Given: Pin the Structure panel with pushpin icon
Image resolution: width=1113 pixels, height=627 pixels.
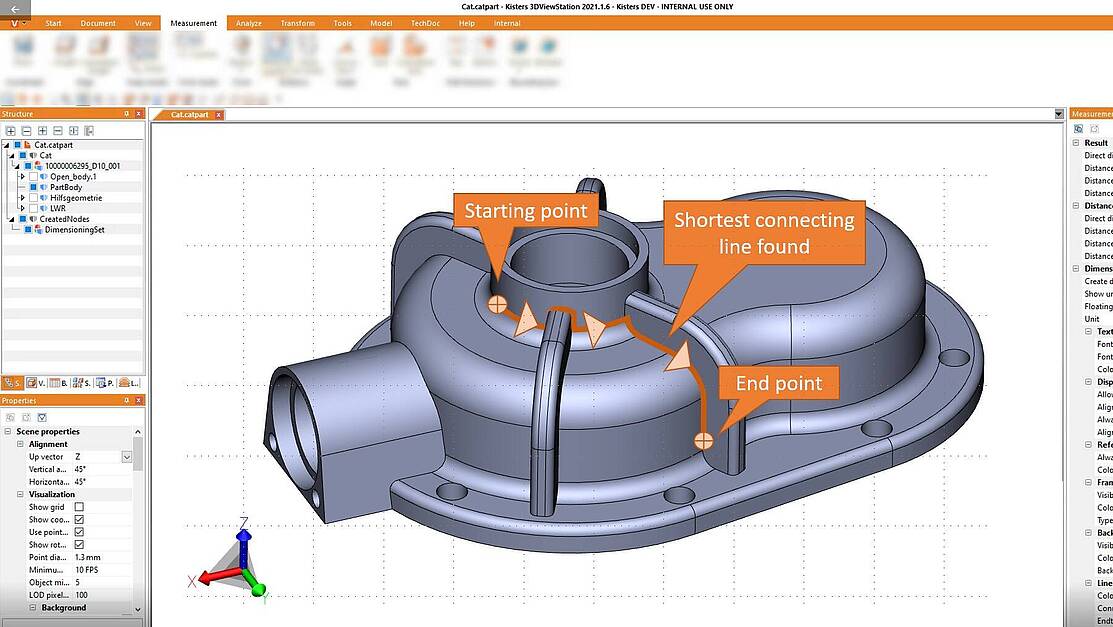Looking at the screenshot, I should pyautogui.click(x=127, y=114).
